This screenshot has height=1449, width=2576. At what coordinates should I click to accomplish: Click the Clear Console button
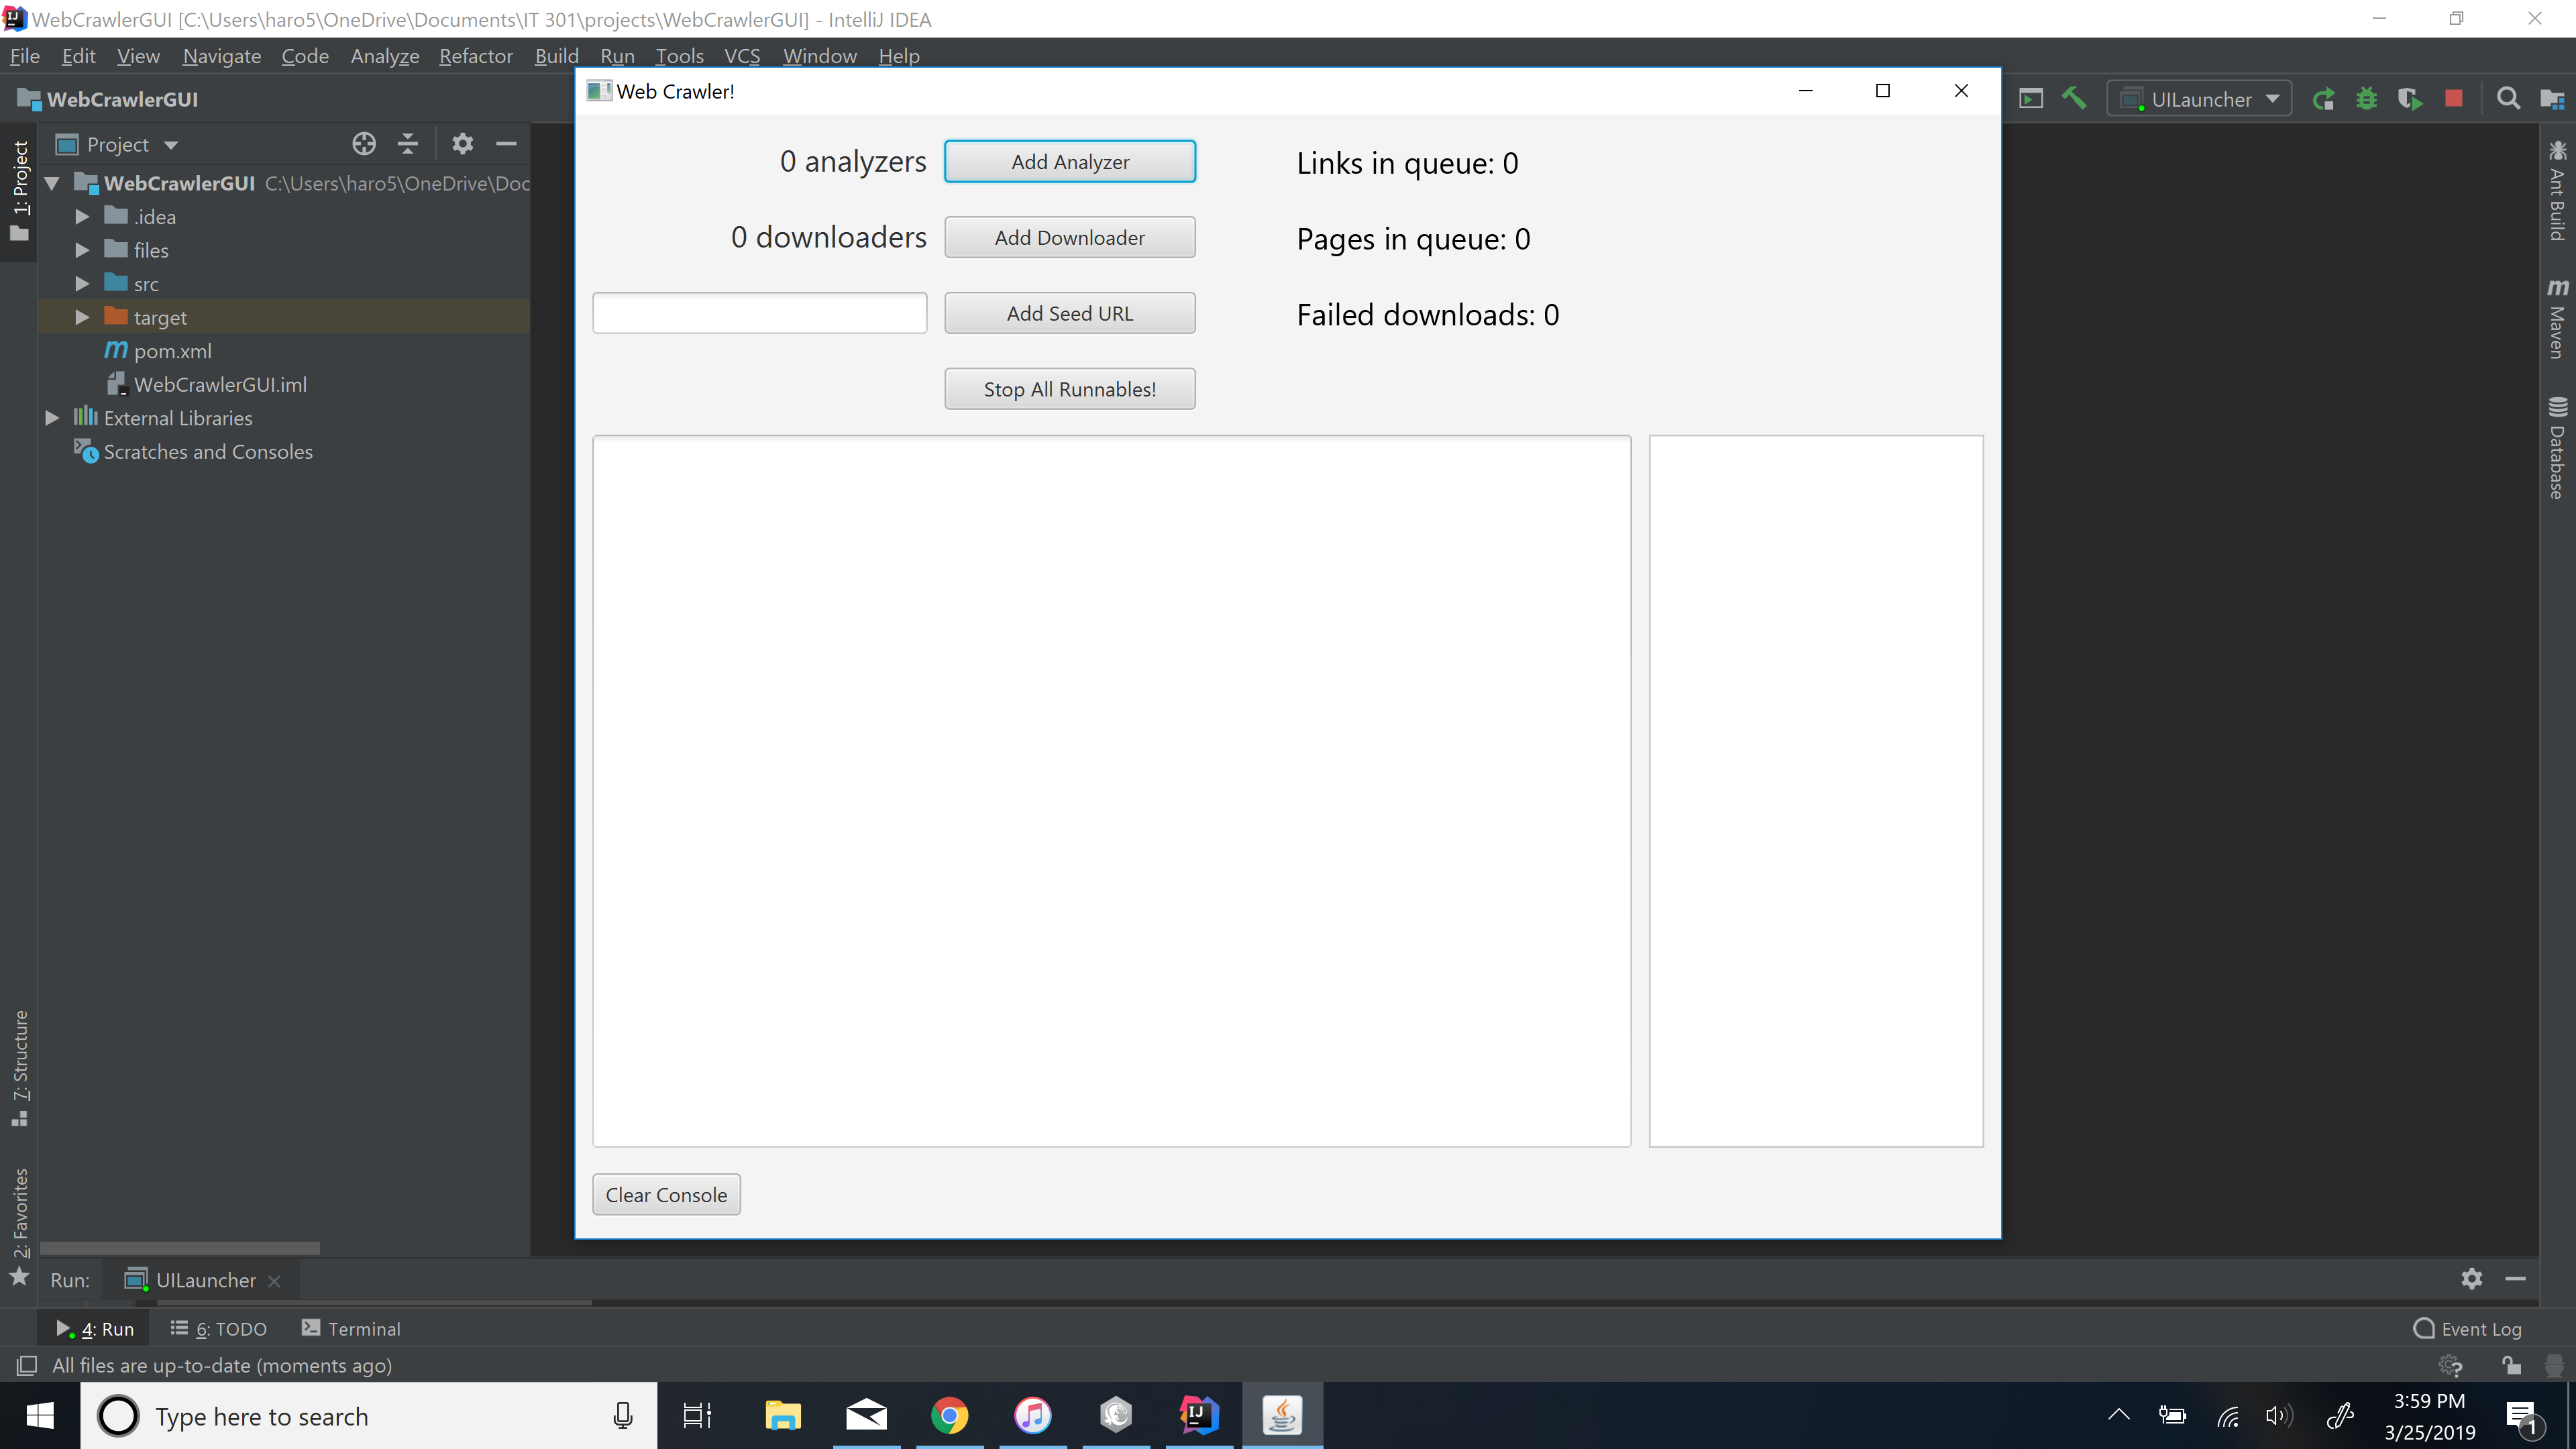665,1194
